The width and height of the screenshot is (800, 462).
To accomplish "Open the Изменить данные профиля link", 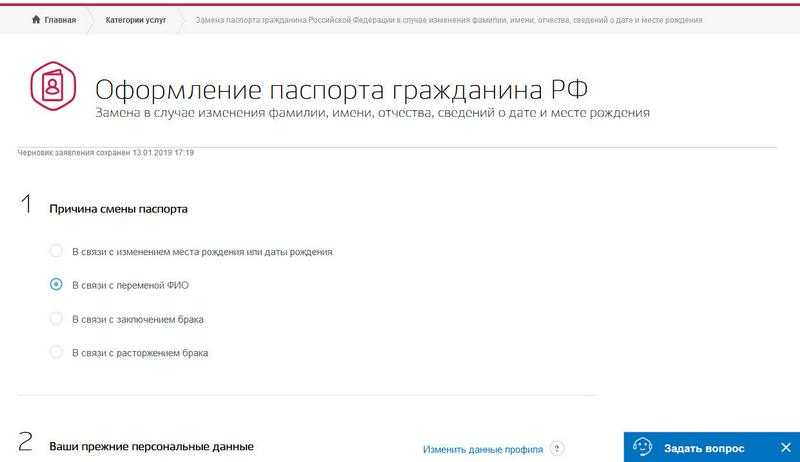I will (483, 449).
